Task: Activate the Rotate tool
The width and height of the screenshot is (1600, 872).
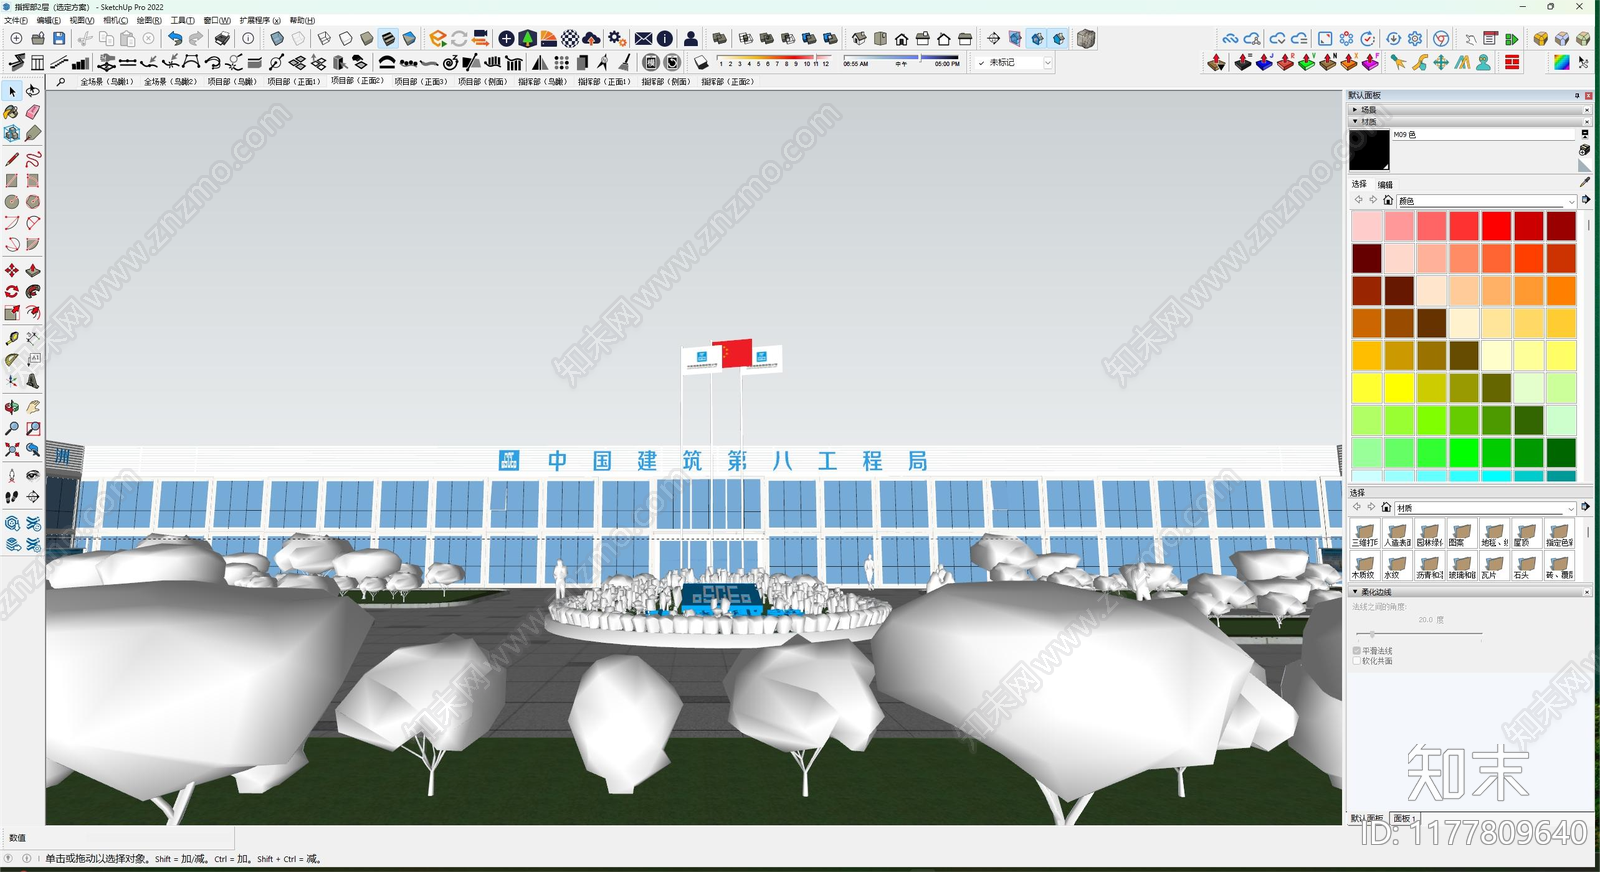Action: tap(12, 292)
